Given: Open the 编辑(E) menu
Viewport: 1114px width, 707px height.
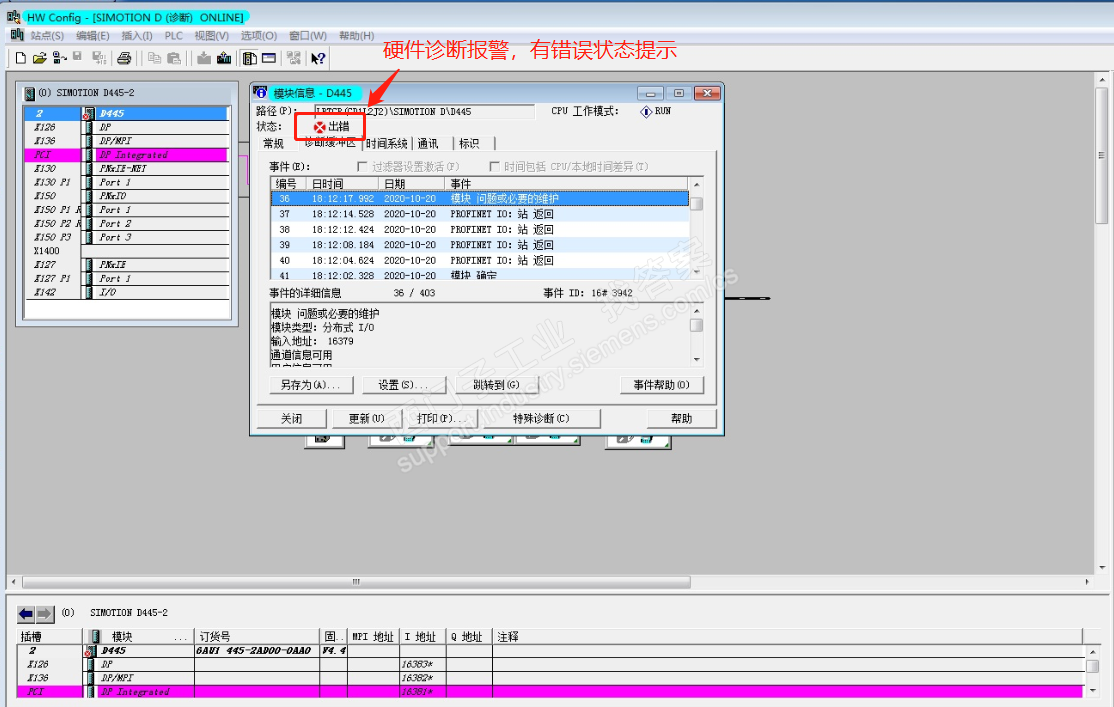Looking at the screenshot, I should pos(92,36).
